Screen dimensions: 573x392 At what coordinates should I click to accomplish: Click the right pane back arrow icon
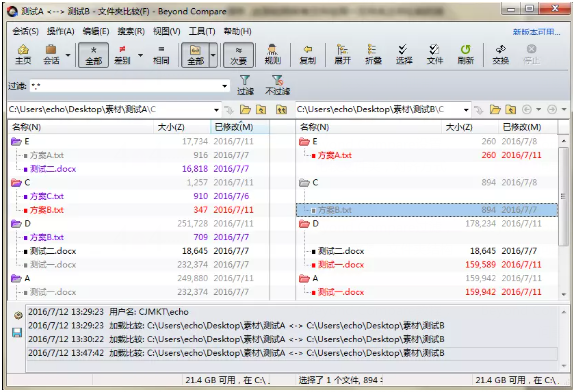[x=527, y=109]
